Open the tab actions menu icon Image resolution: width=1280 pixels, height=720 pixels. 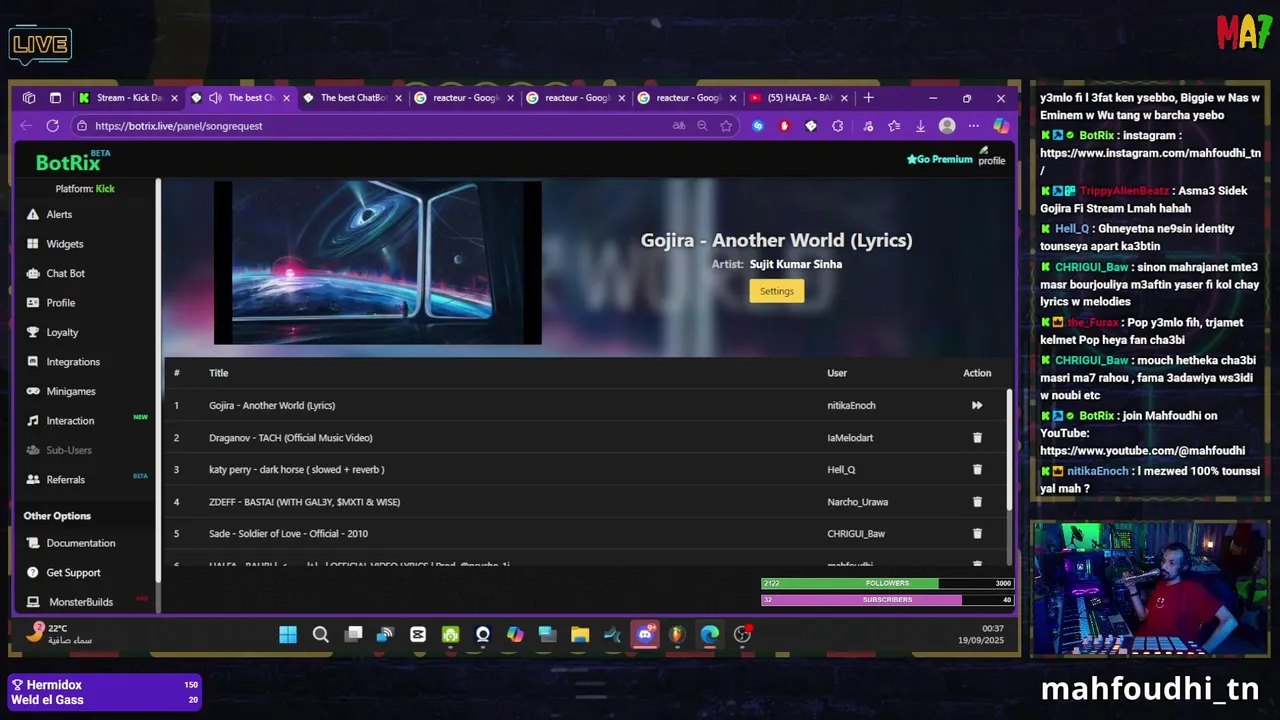pyautogui.click(x=55, y=98)
